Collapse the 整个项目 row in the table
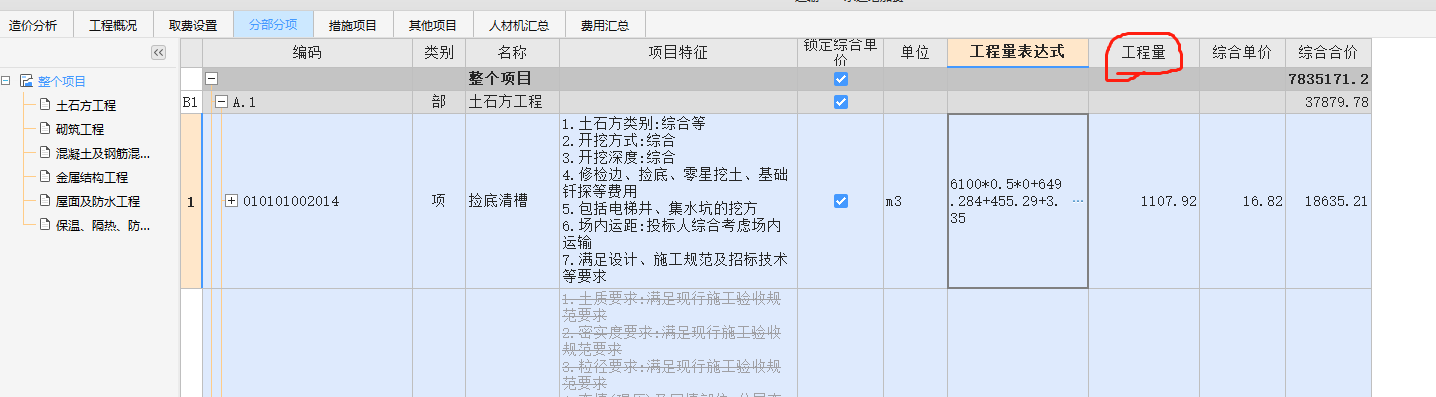 212,78
